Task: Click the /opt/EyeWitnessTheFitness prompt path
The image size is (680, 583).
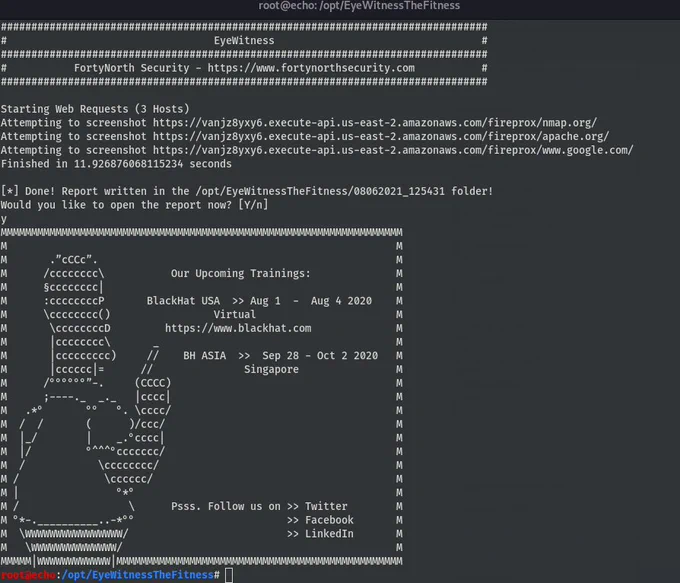Action: [x=137, y=575]
